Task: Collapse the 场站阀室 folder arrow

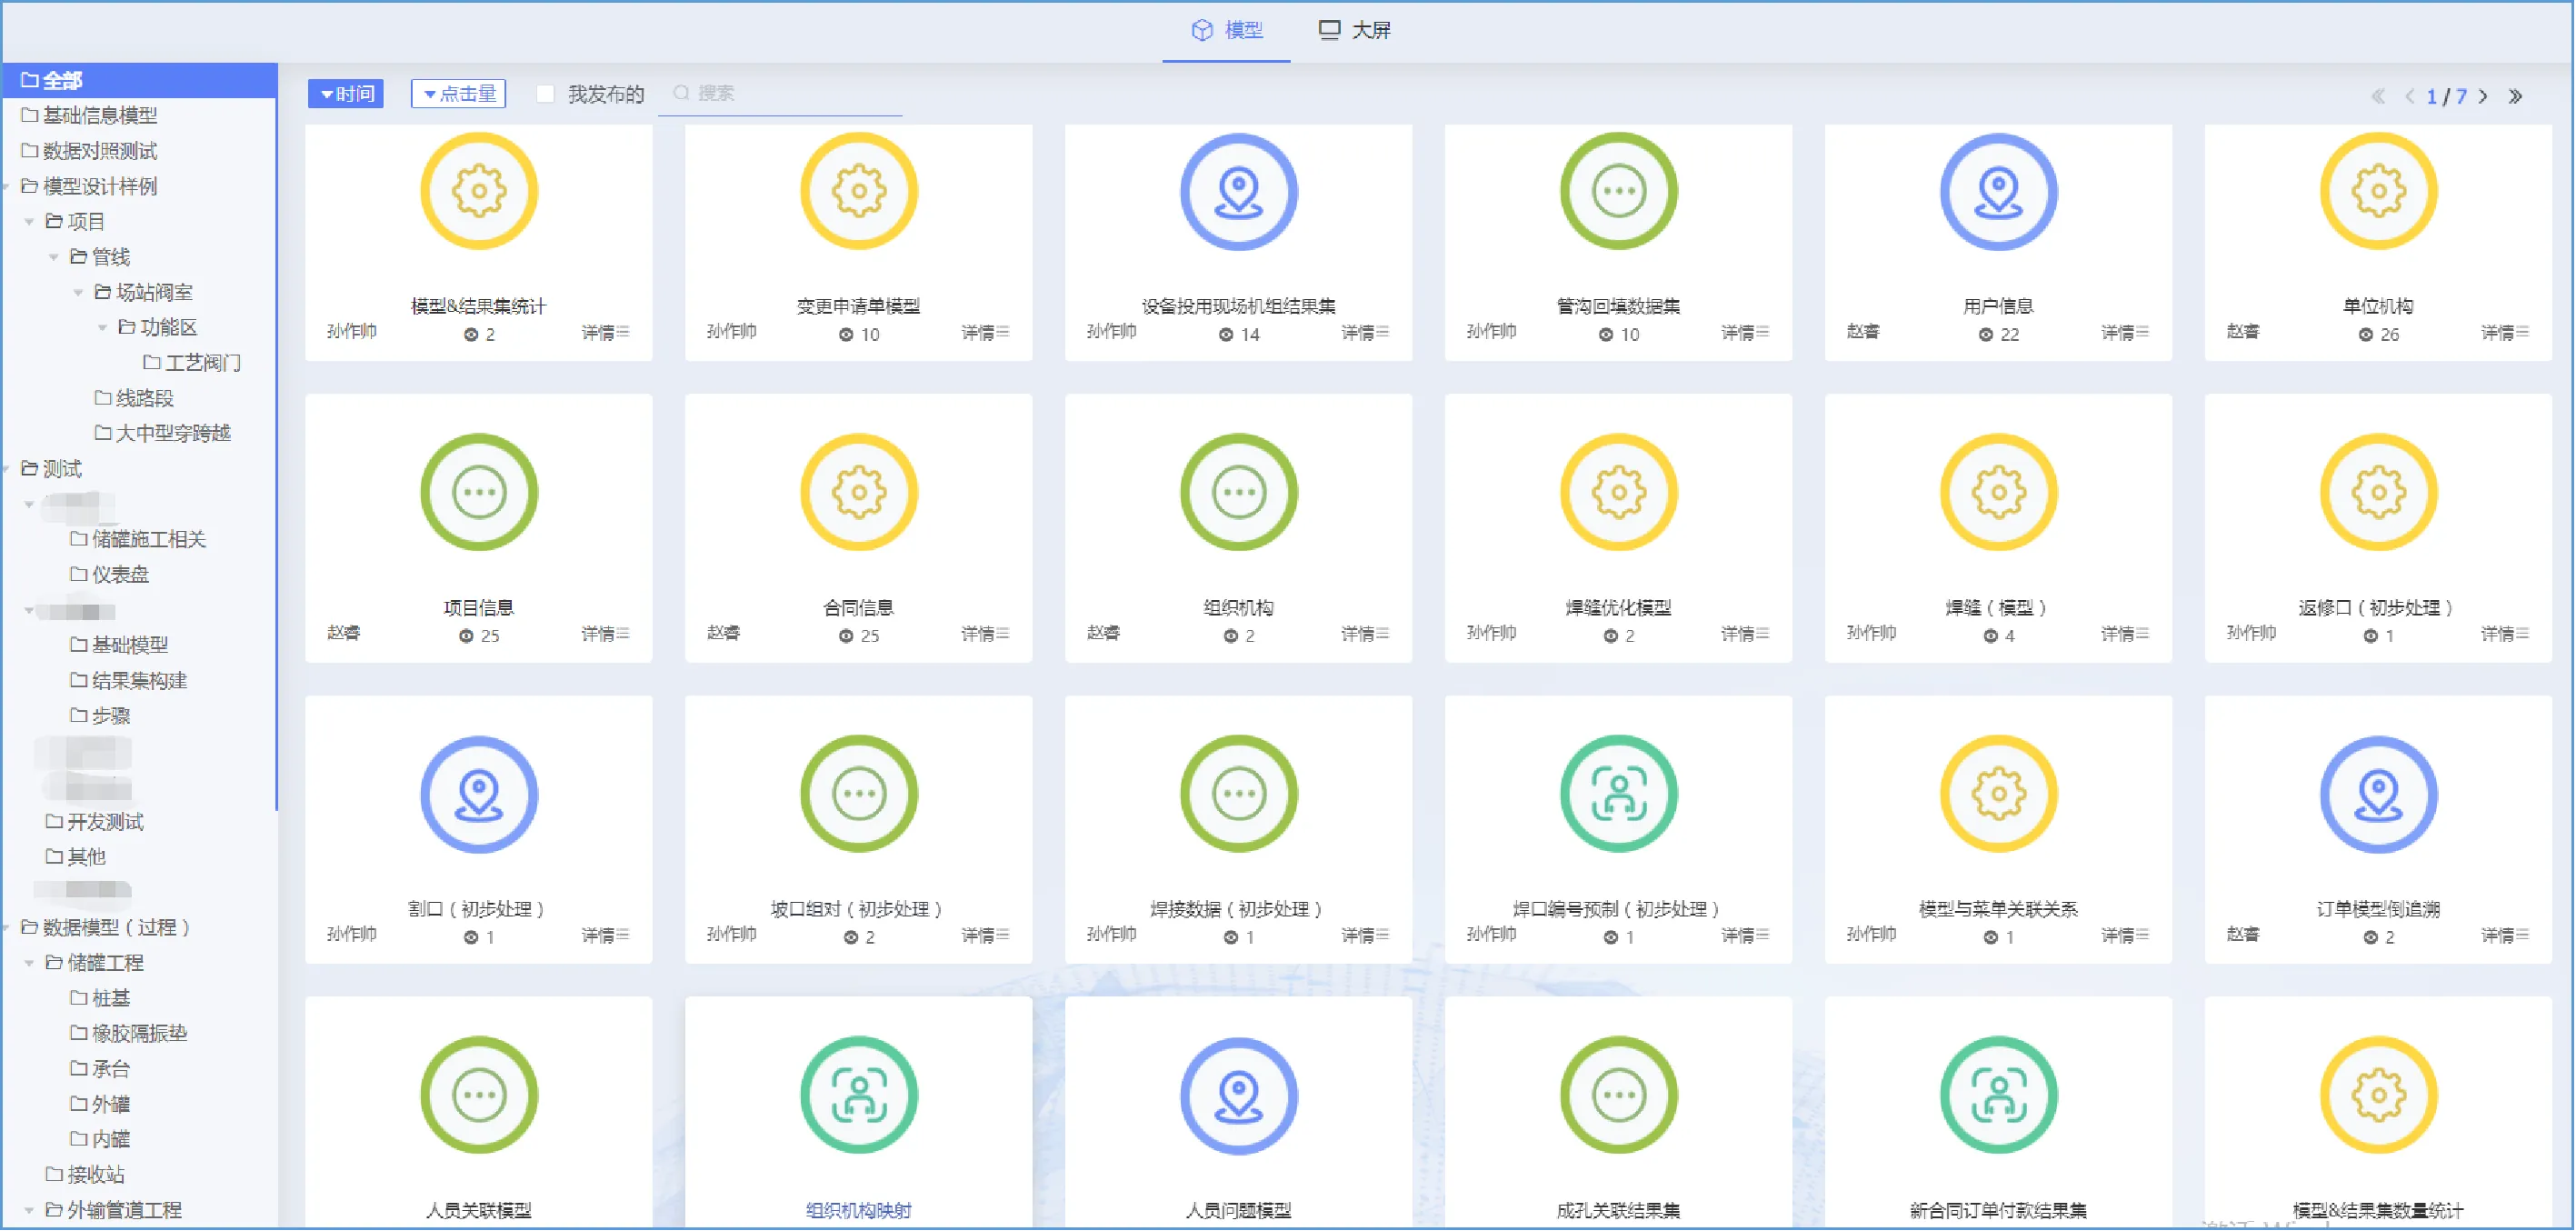Action: [x=78, y=292]
